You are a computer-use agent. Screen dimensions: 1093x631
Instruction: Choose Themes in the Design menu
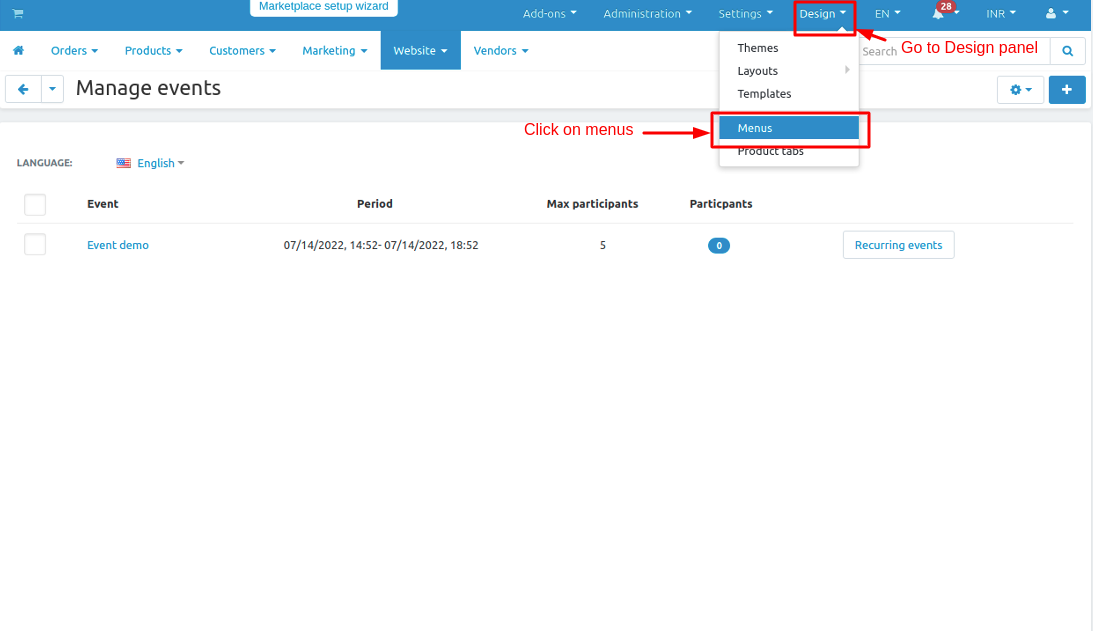point(758,48)
